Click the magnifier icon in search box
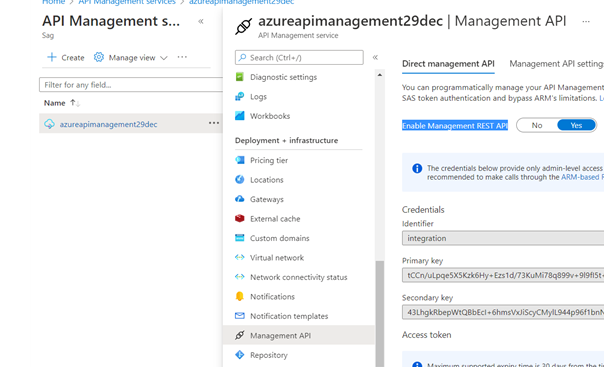The height and width of the screenshot is (367, 604). tap(242, 57)
